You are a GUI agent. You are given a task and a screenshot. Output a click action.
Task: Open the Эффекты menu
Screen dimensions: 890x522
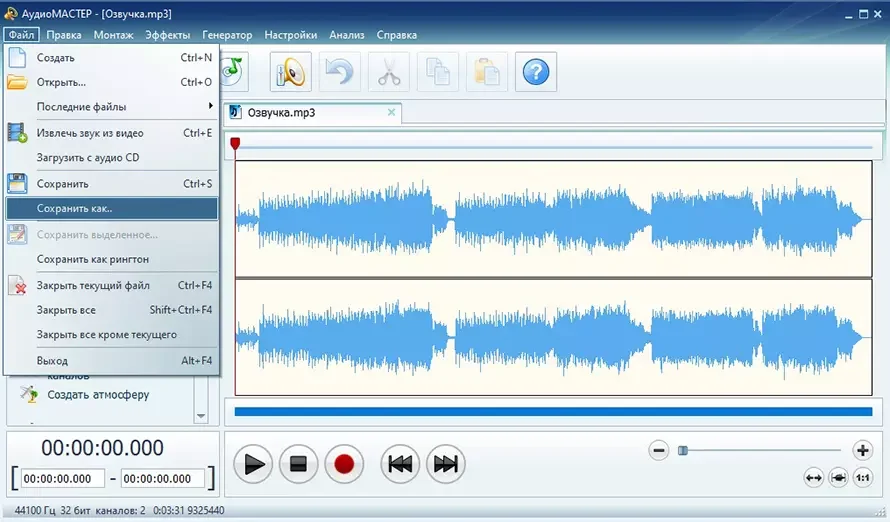(x=167, y=35)
